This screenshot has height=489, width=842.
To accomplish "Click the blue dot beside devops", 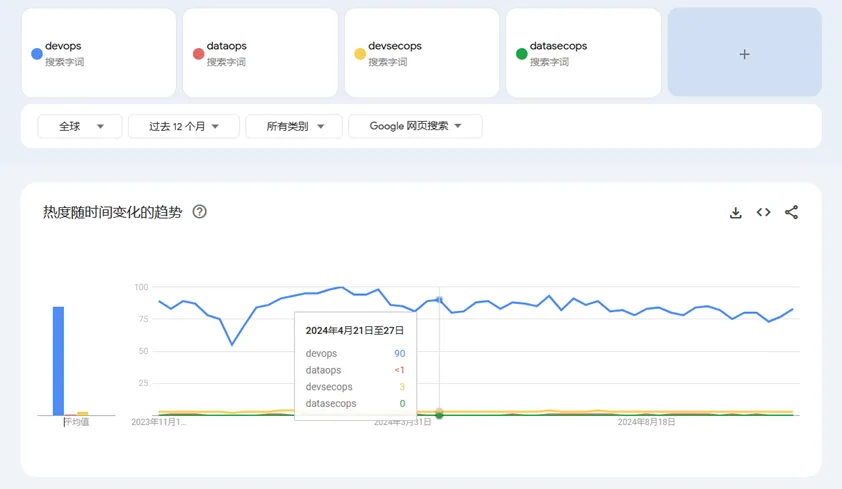I will tap(37, 54).
